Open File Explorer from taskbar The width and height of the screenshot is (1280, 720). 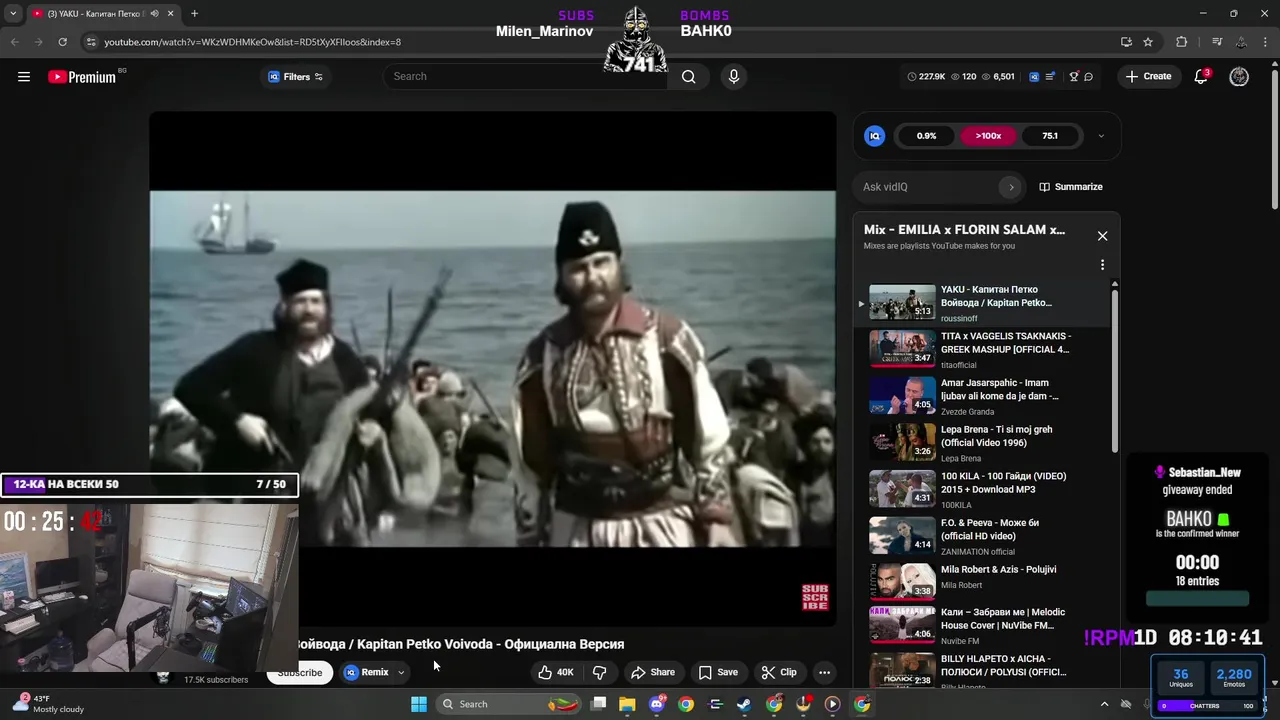(627, 704)
